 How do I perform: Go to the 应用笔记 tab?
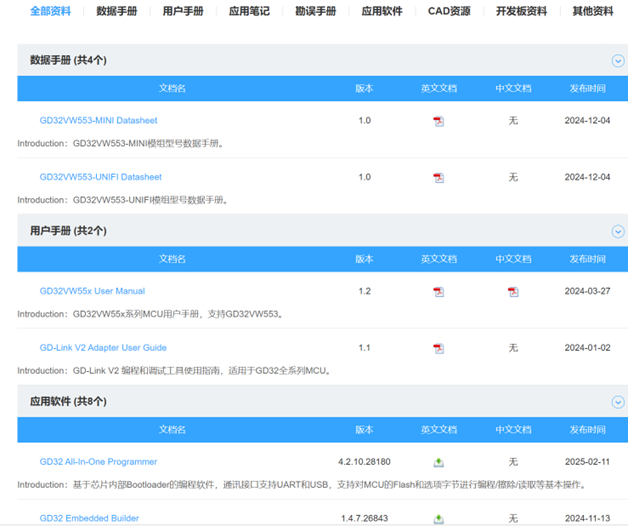point(249,12)
